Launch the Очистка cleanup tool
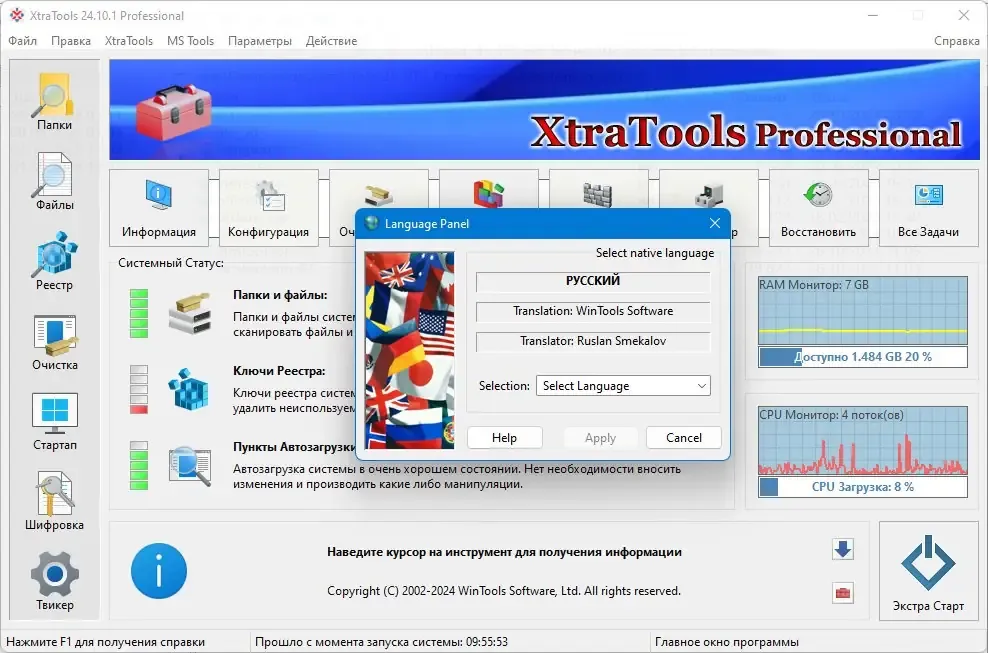Image resolution: width=988 pixels, height=653 pixels. [x=54, y=342]
